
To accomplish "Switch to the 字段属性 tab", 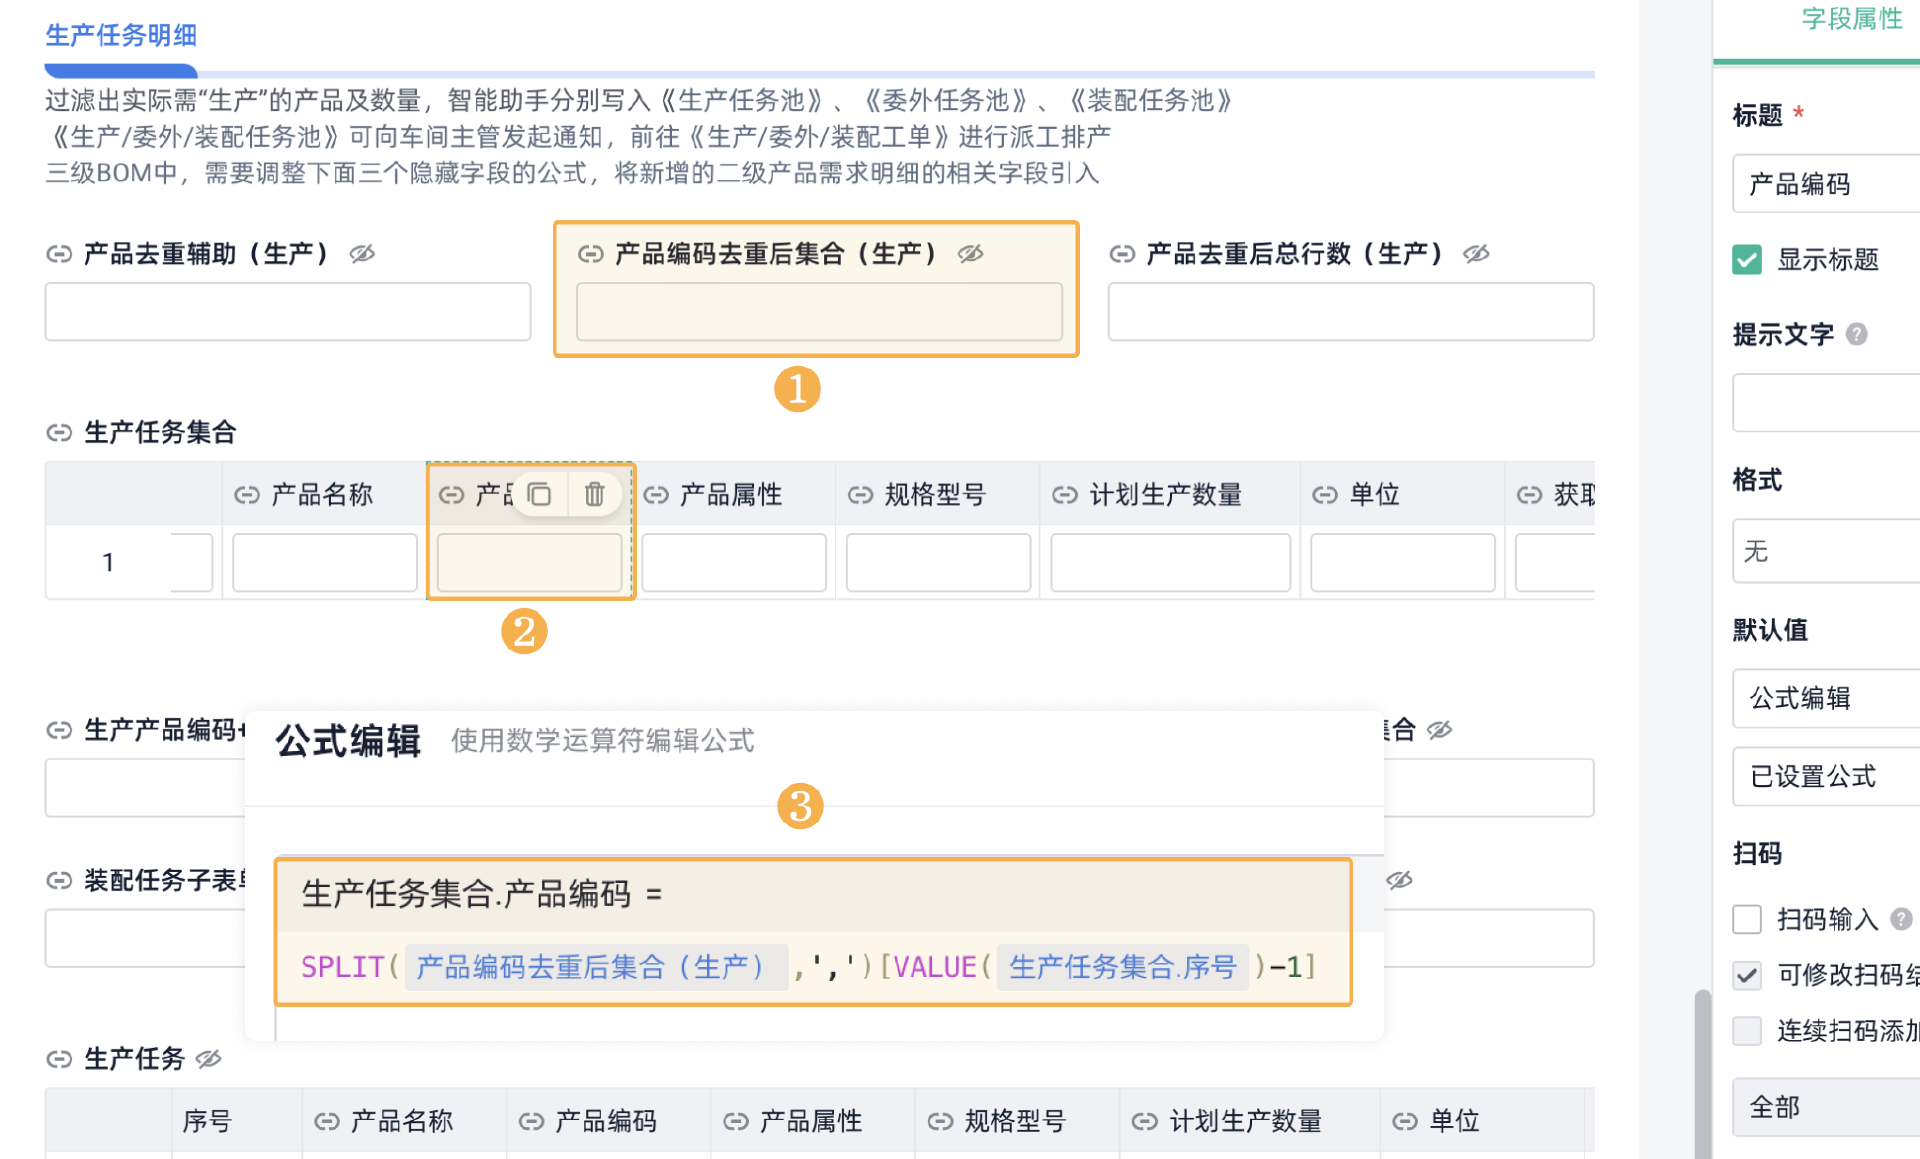I will pyautogui.click(x=1851, y=19).
